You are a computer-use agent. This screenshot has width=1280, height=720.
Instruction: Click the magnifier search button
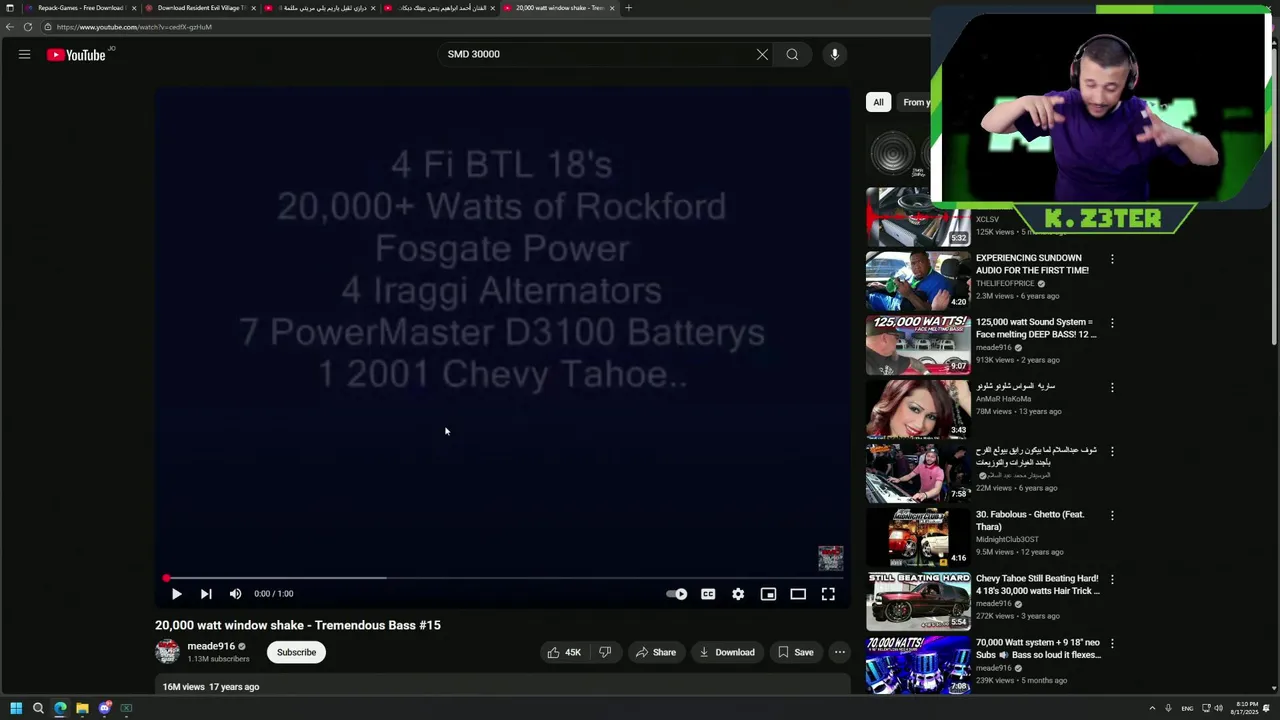coord(792,55)
